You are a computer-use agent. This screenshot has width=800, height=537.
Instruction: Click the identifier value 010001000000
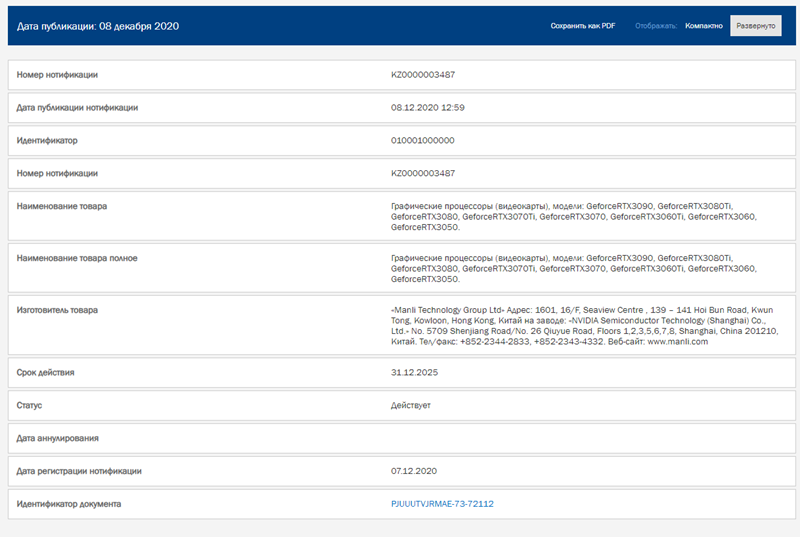pos(422,141)
